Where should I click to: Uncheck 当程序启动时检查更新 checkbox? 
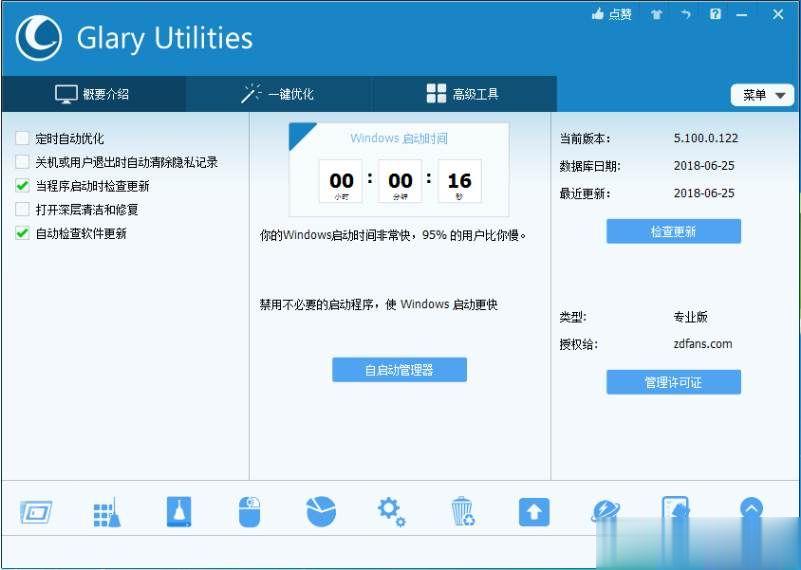[22, 185]
